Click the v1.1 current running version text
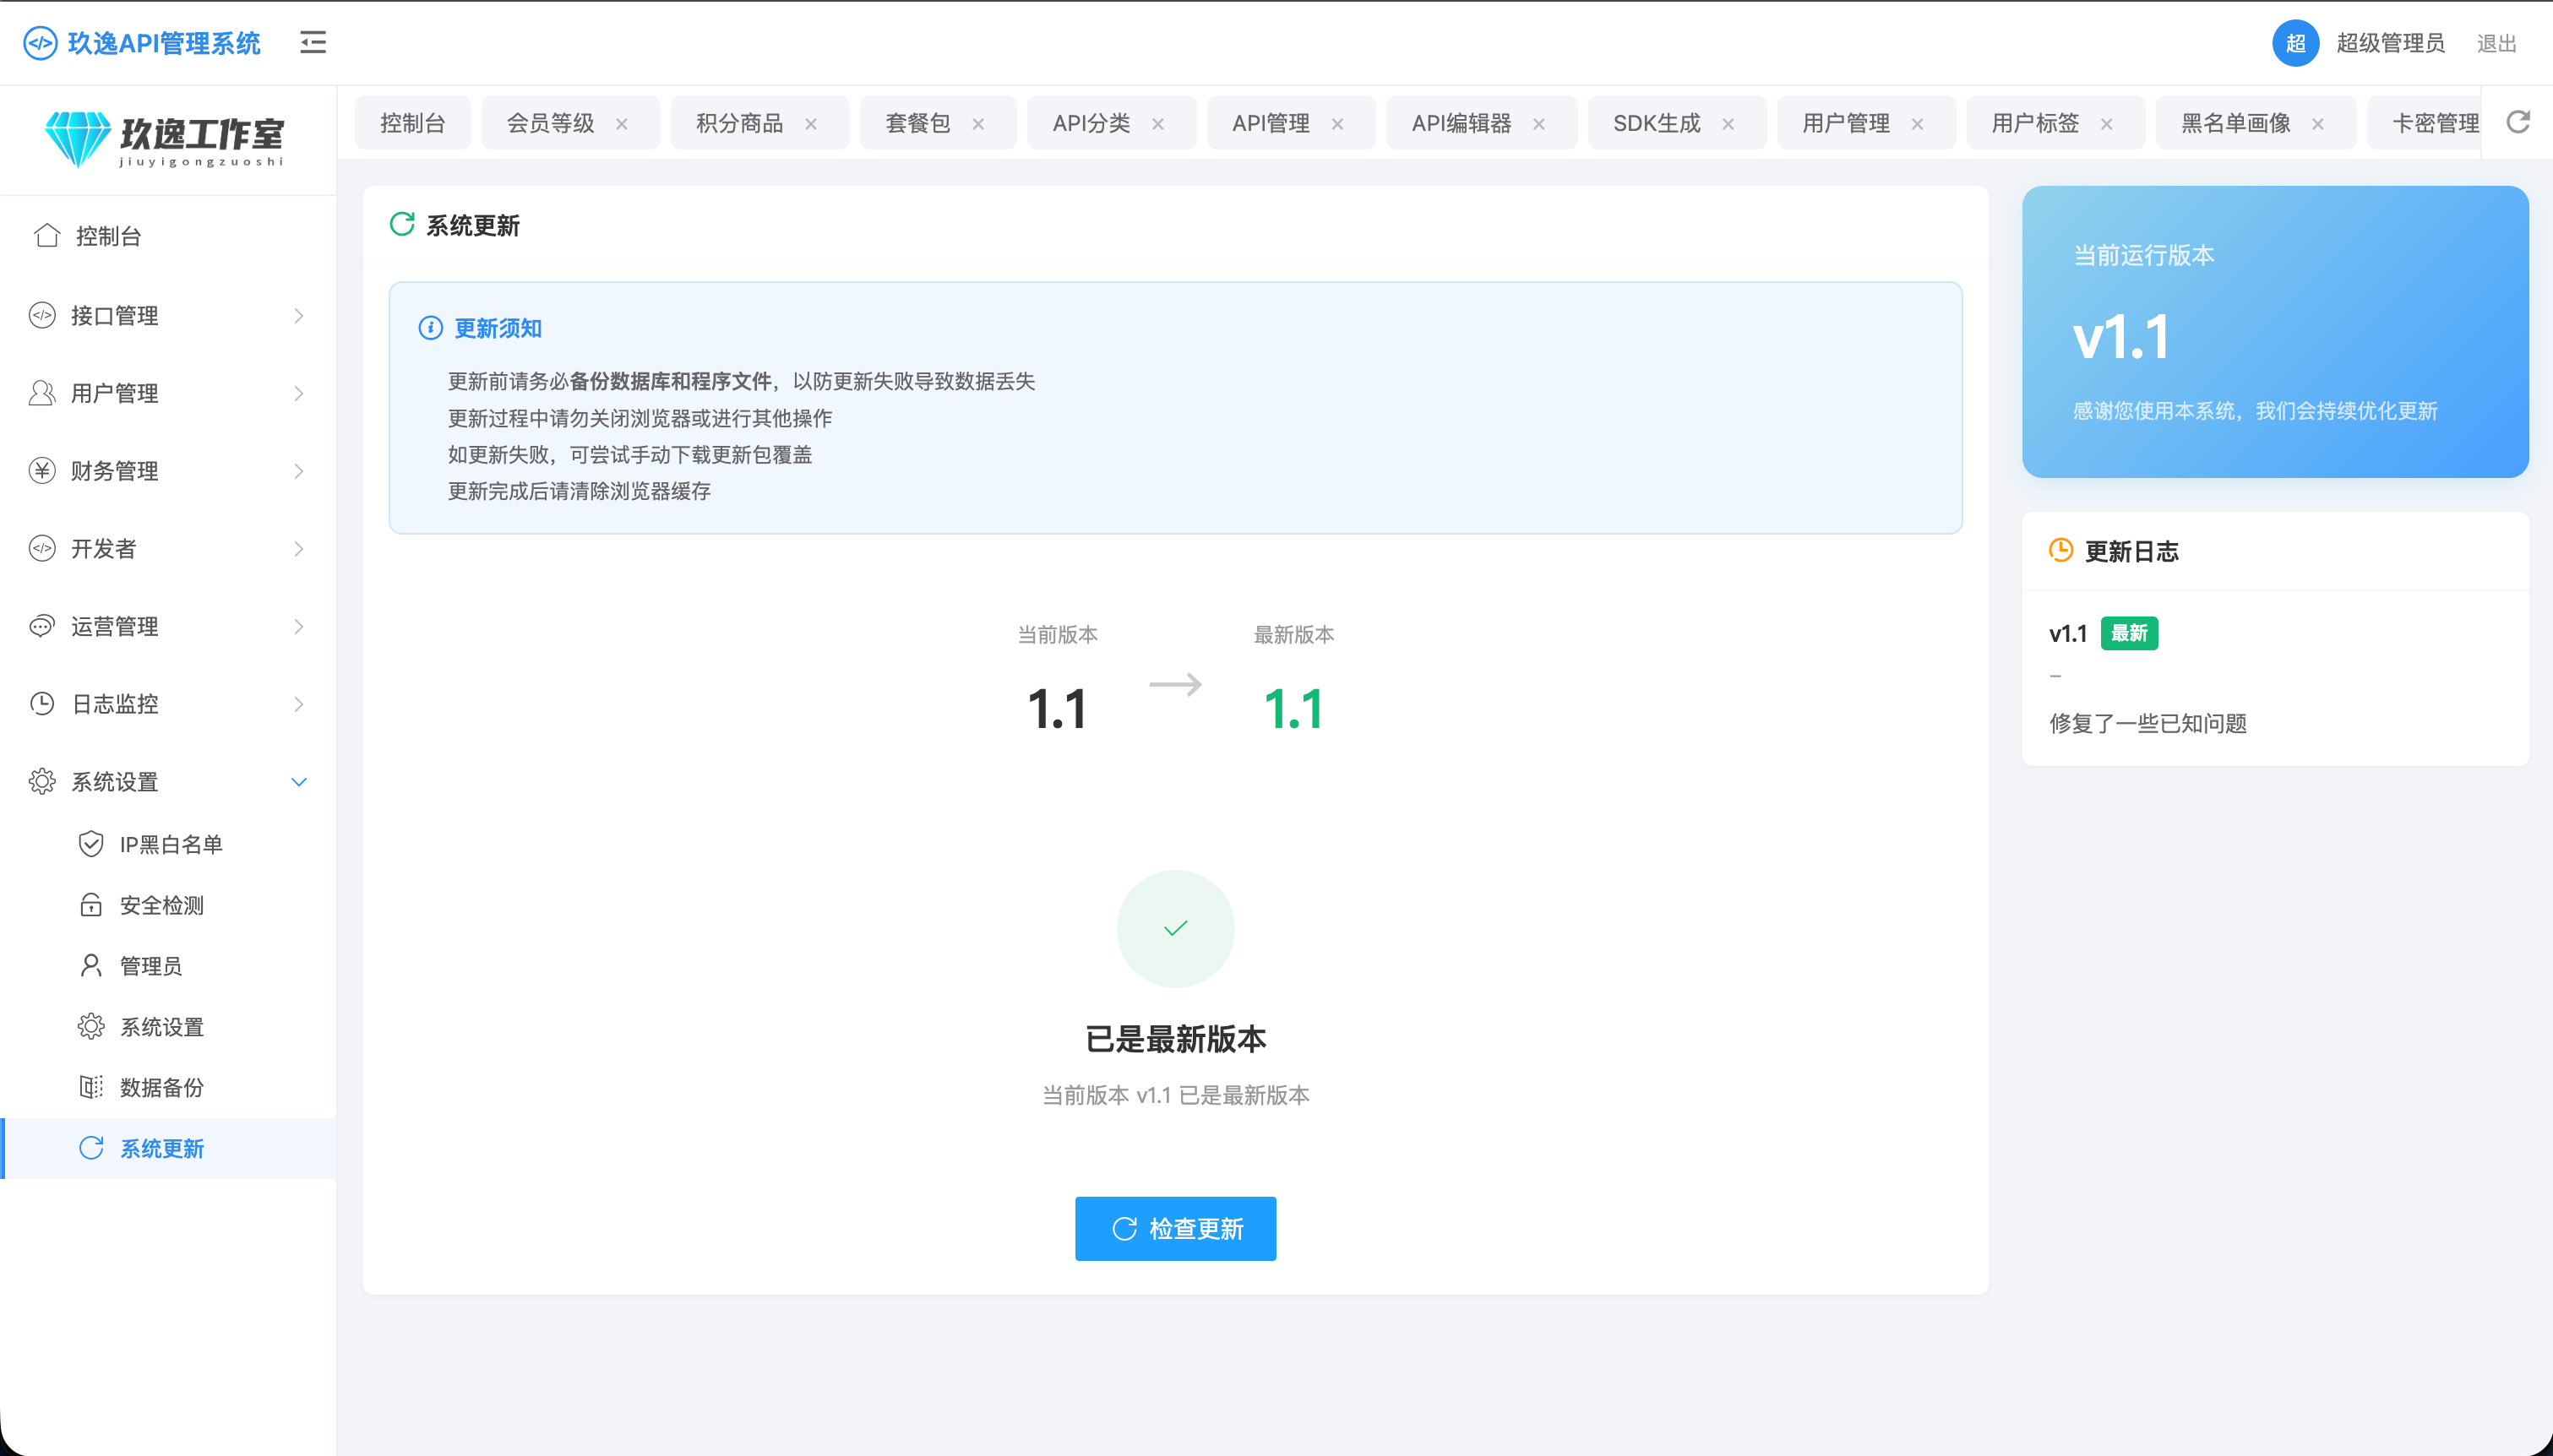This screenshot has height=1456, width=2553. [x=2120, y=338]
